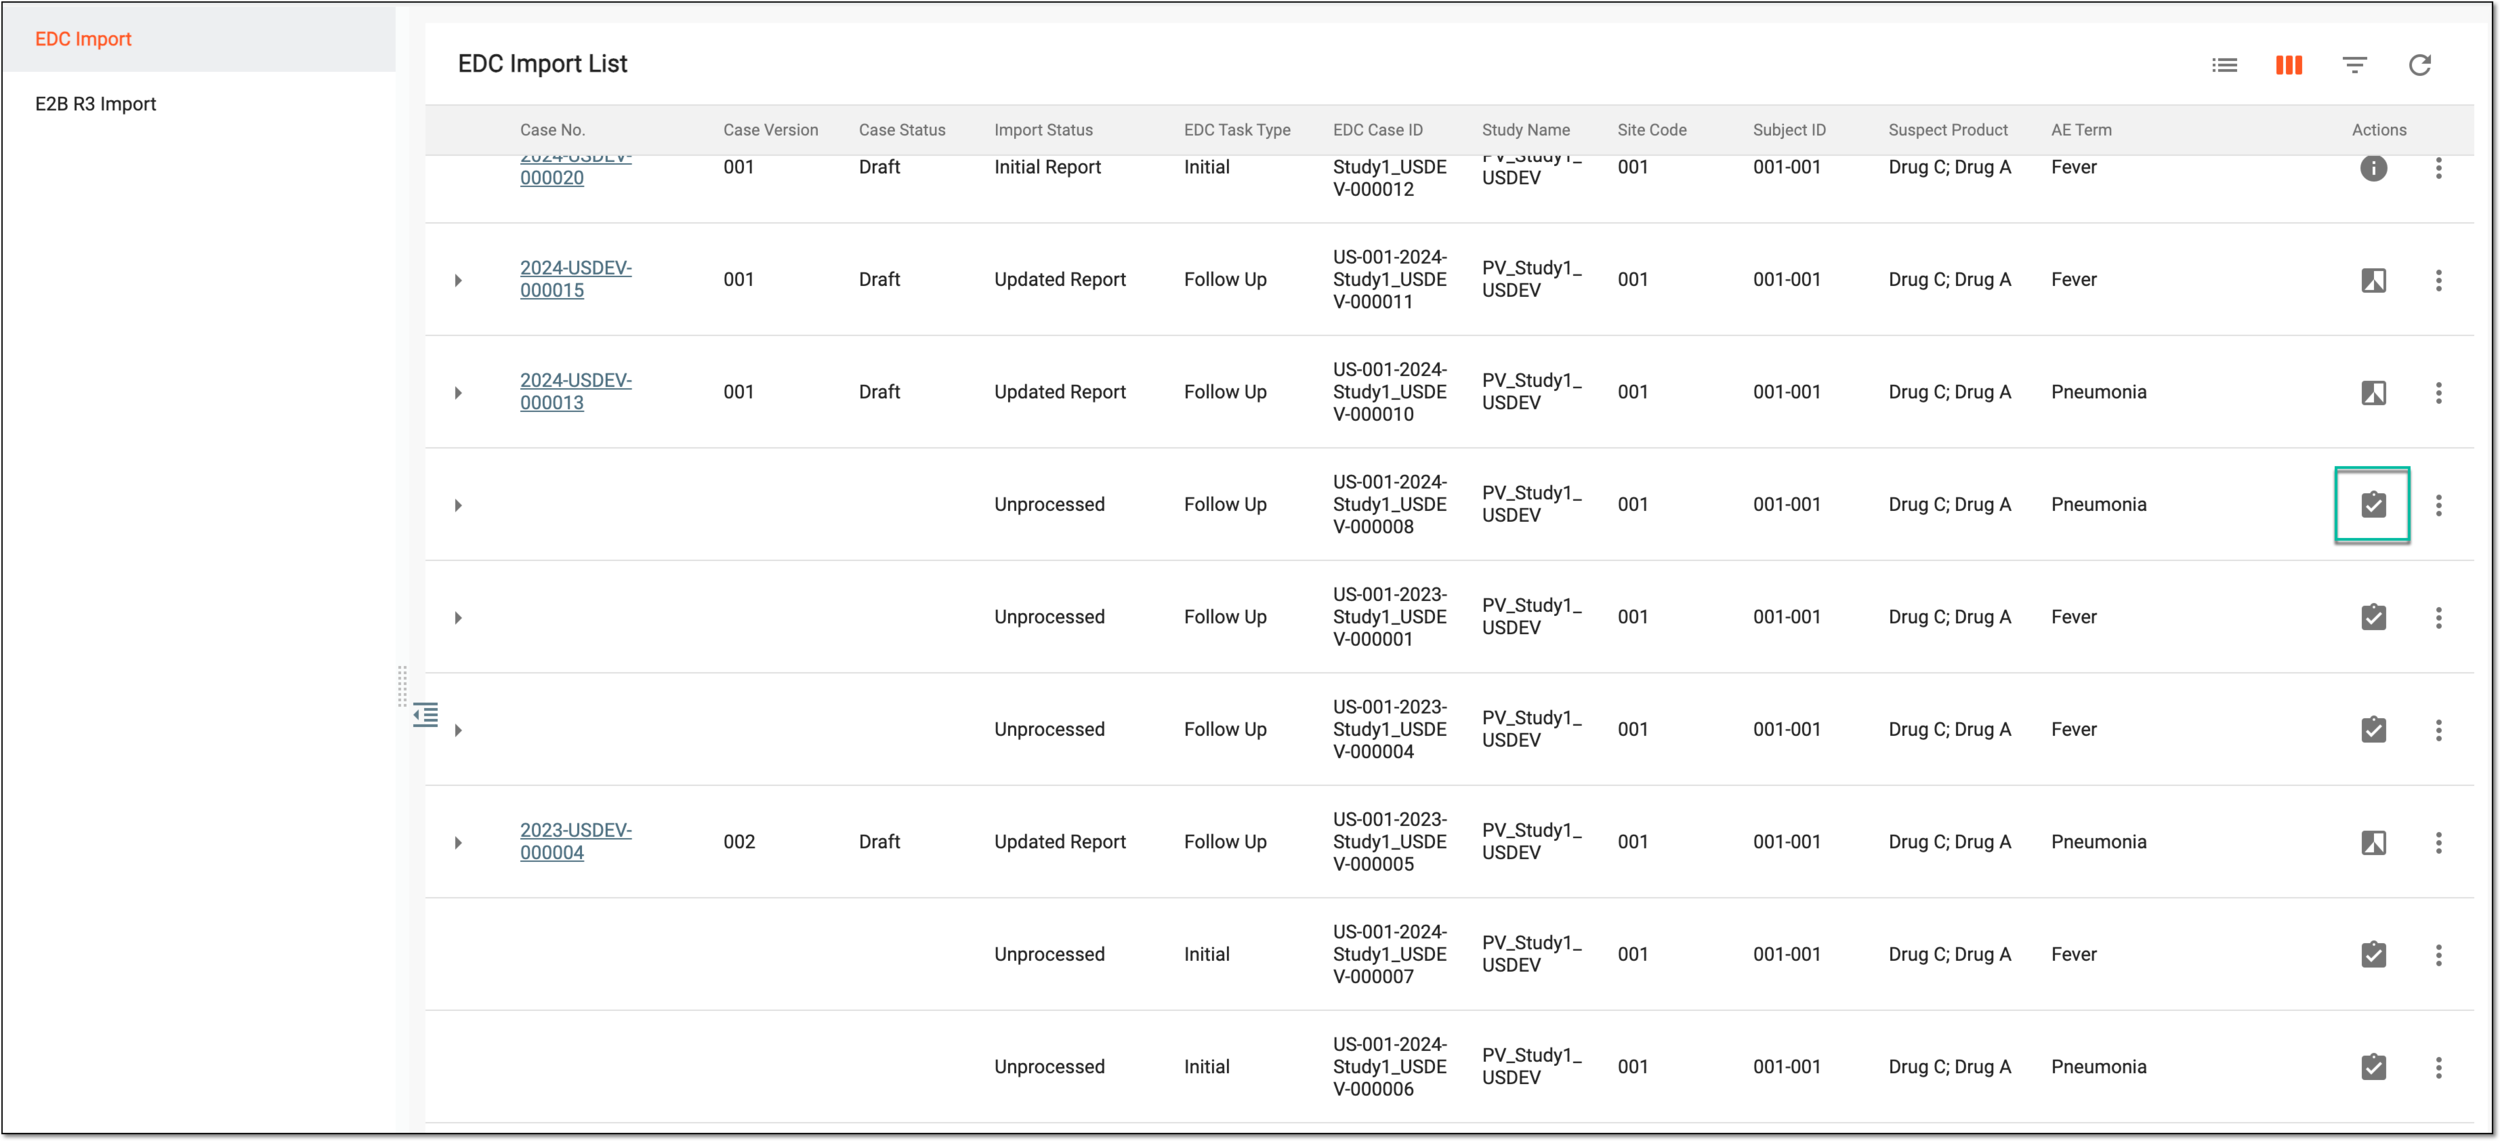Click process clipboard icon for V-000001 row
Viewport: 2500px width, 1141px height.
[x=2373, y=617]
